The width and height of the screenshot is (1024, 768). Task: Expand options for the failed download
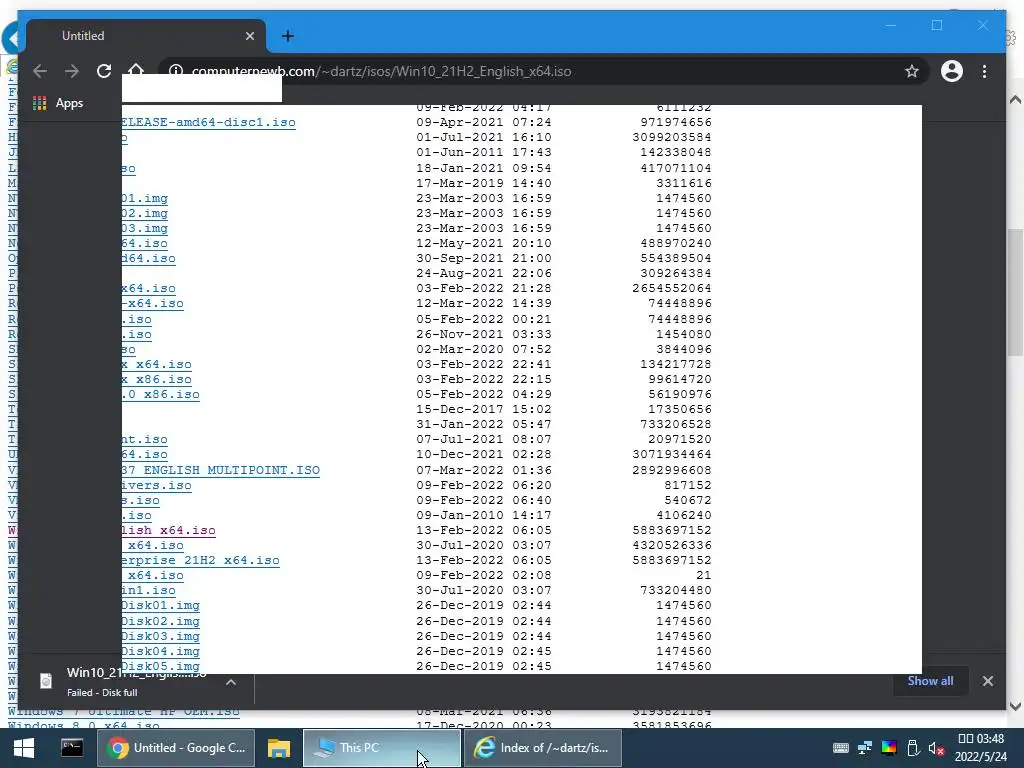pos(231,682)
